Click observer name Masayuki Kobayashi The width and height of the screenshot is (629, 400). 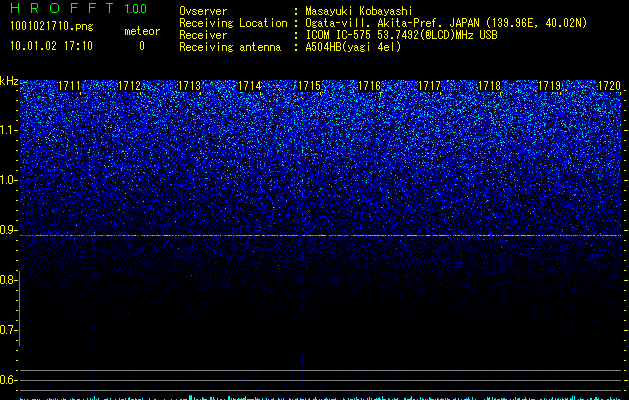point(359,11)
